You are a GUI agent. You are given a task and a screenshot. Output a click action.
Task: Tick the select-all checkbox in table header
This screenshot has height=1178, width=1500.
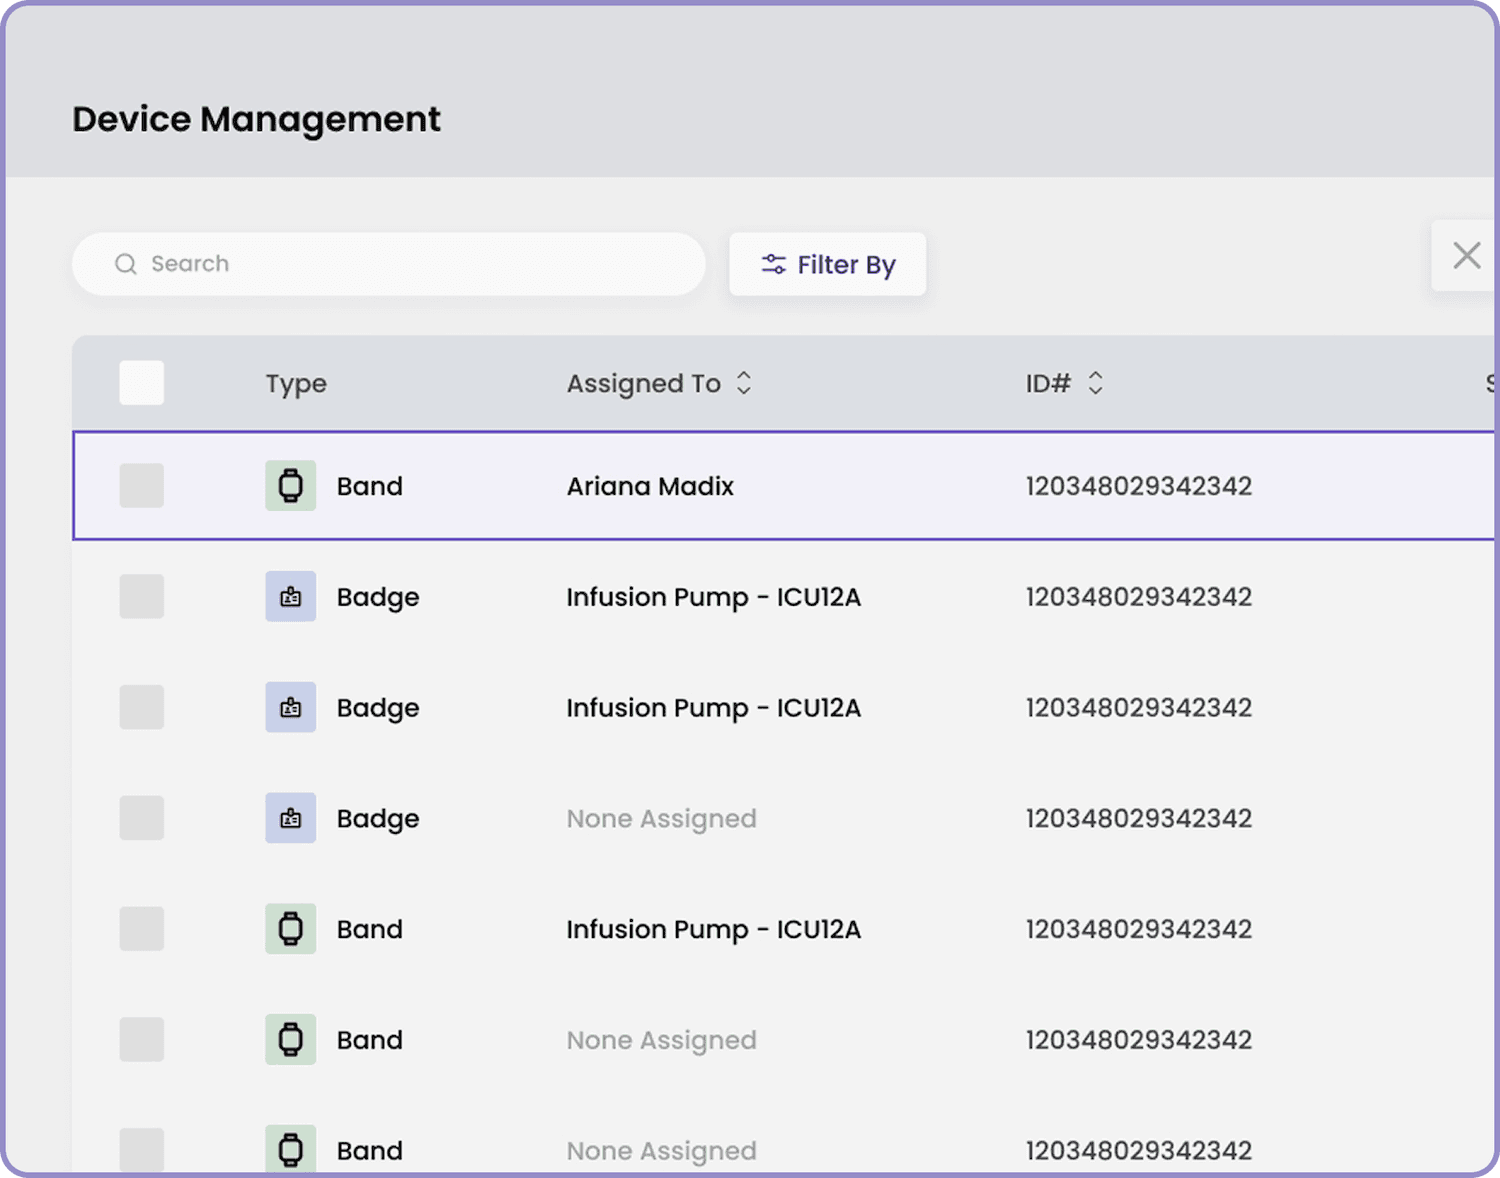coord(142,383)
